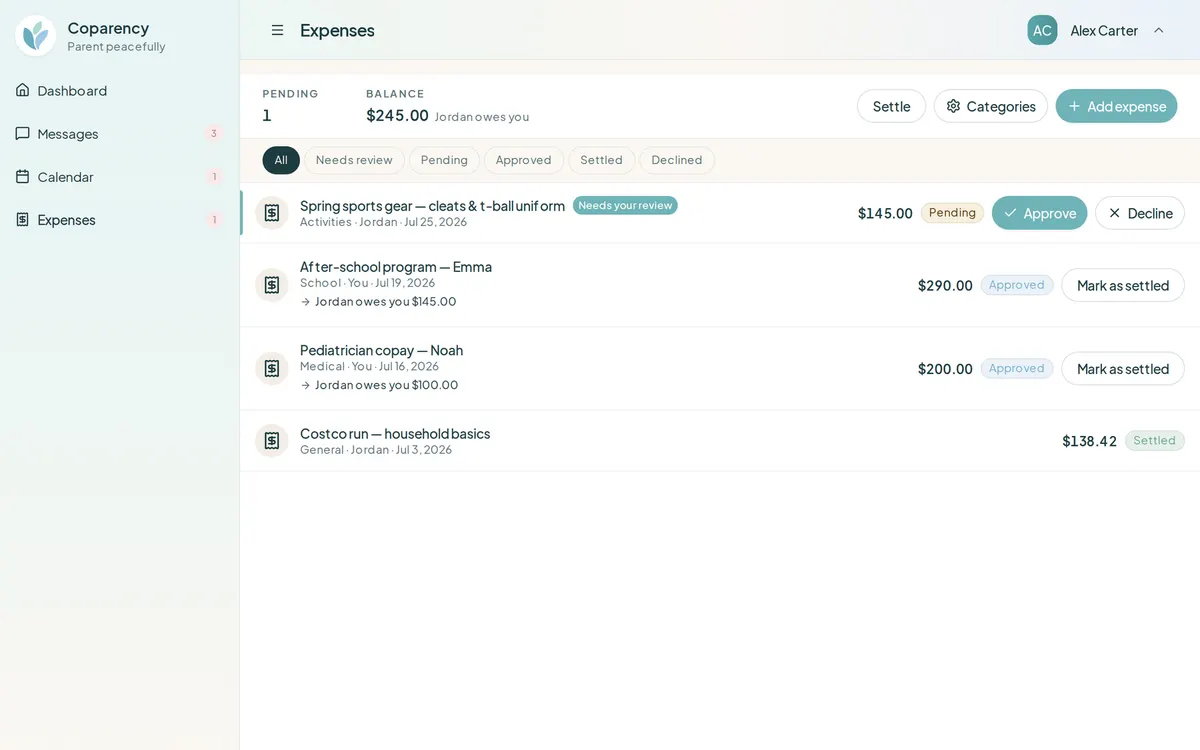This screenshot has width=1200, height=750.
Task: Toggle the hamburger menu icon
Action: coord(277,30)
